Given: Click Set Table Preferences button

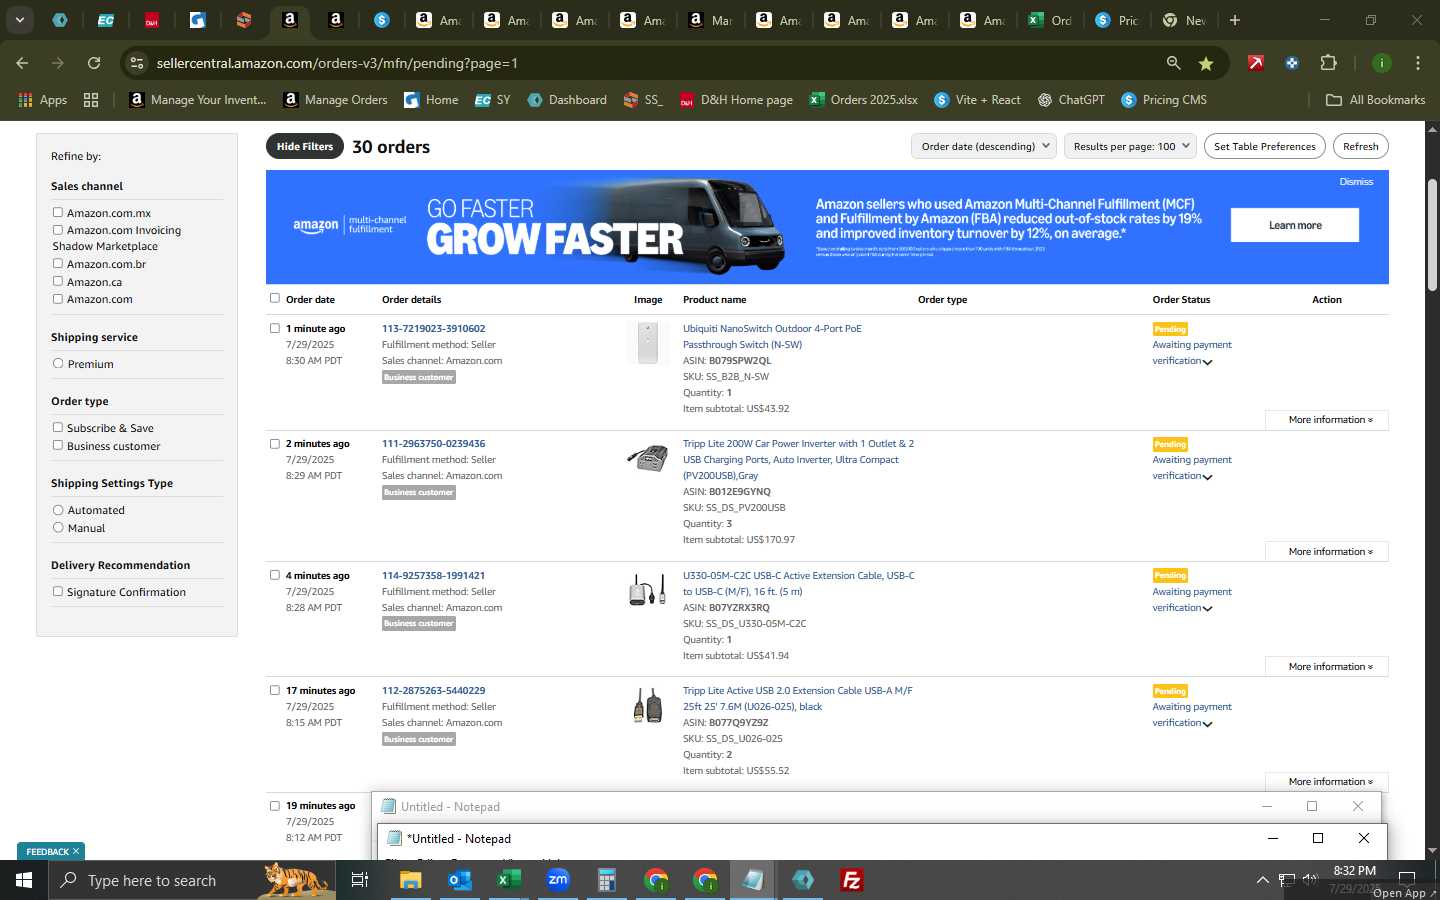Looking at the screenshot, I should point(1264,146).
